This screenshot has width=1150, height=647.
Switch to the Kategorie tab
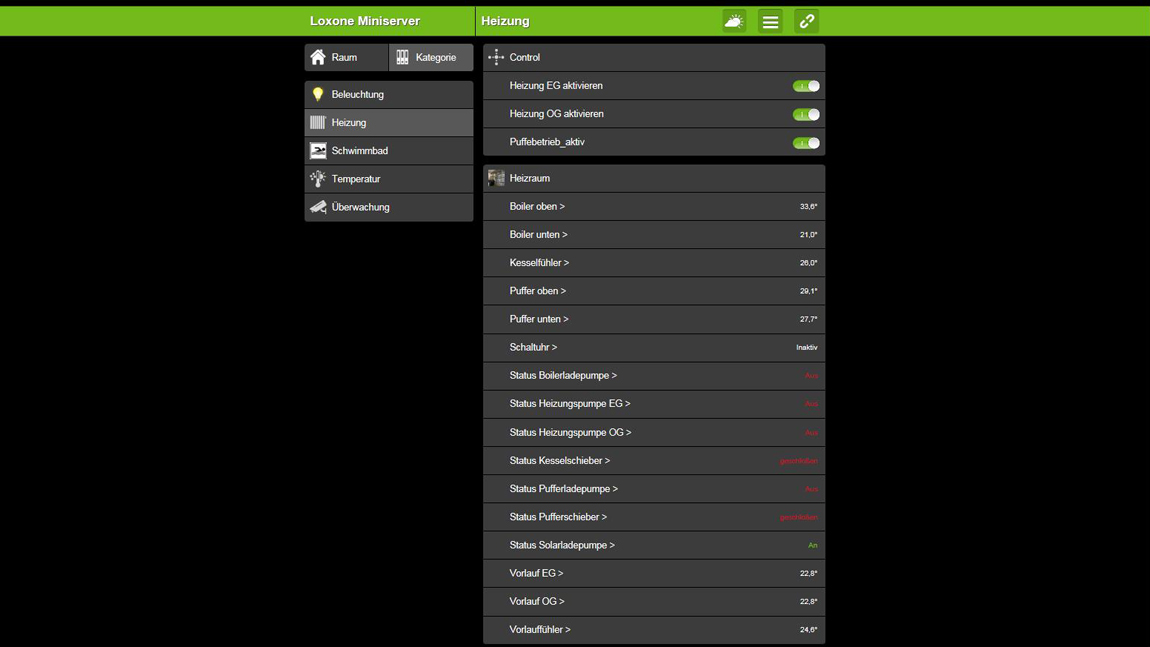(x=430, y=58)
